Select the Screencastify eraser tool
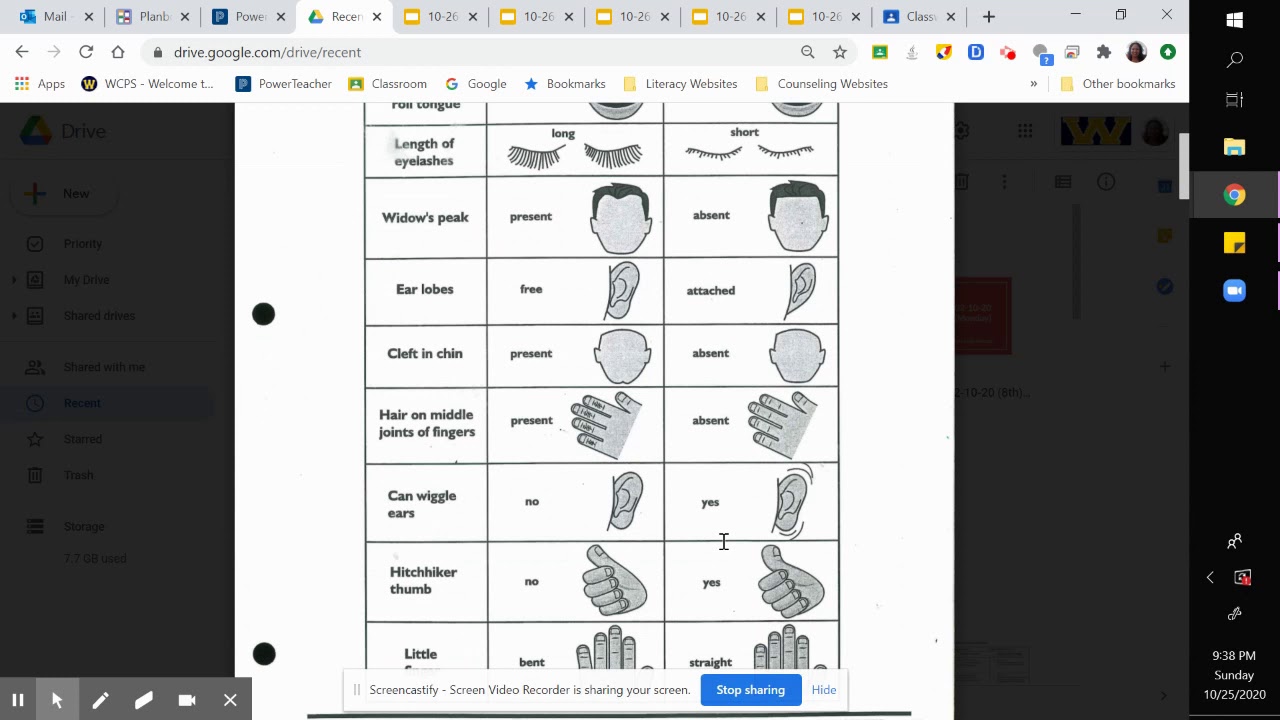Viewport: 1280px width, 720px height. tap(143, 700)
